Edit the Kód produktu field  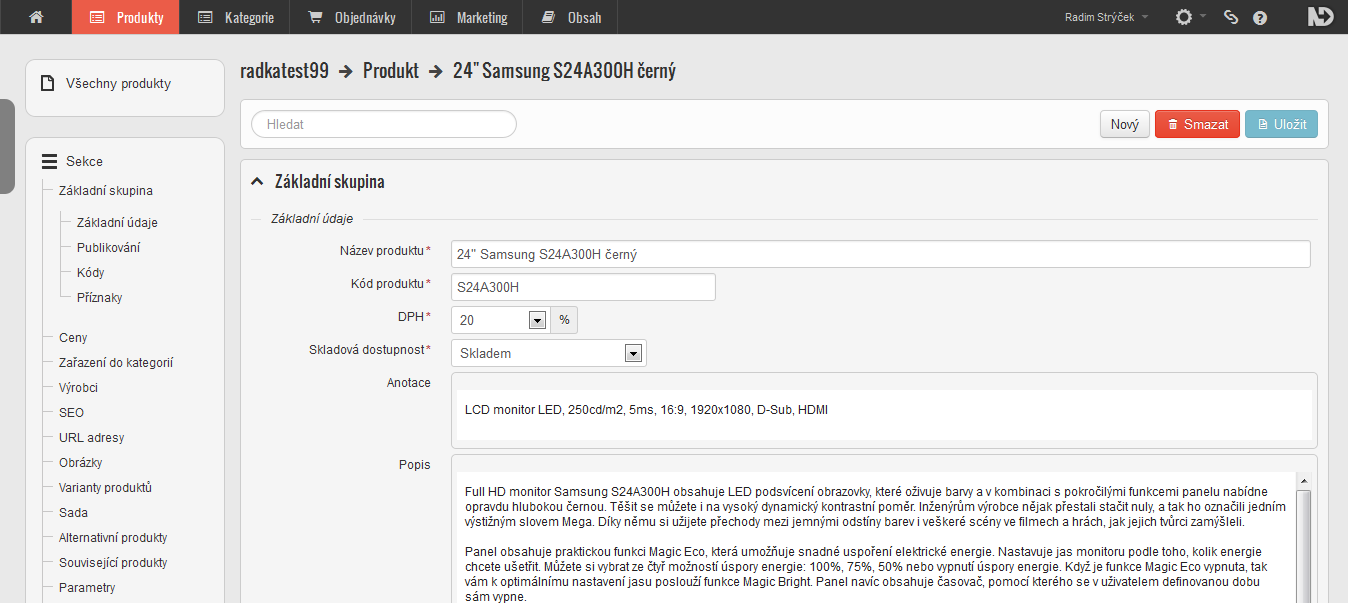583,287
